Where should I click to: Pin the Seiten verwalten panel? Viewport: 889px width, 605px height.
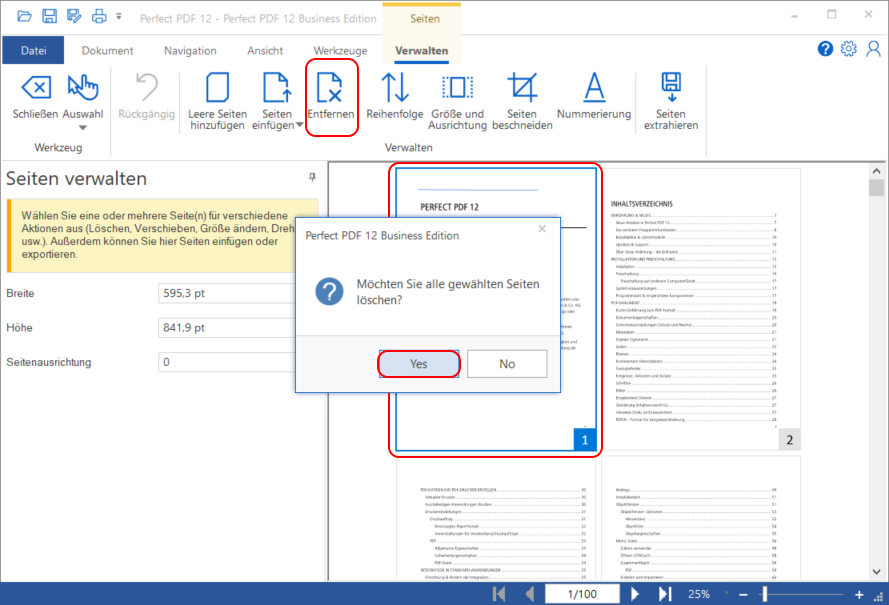(312, 177)
